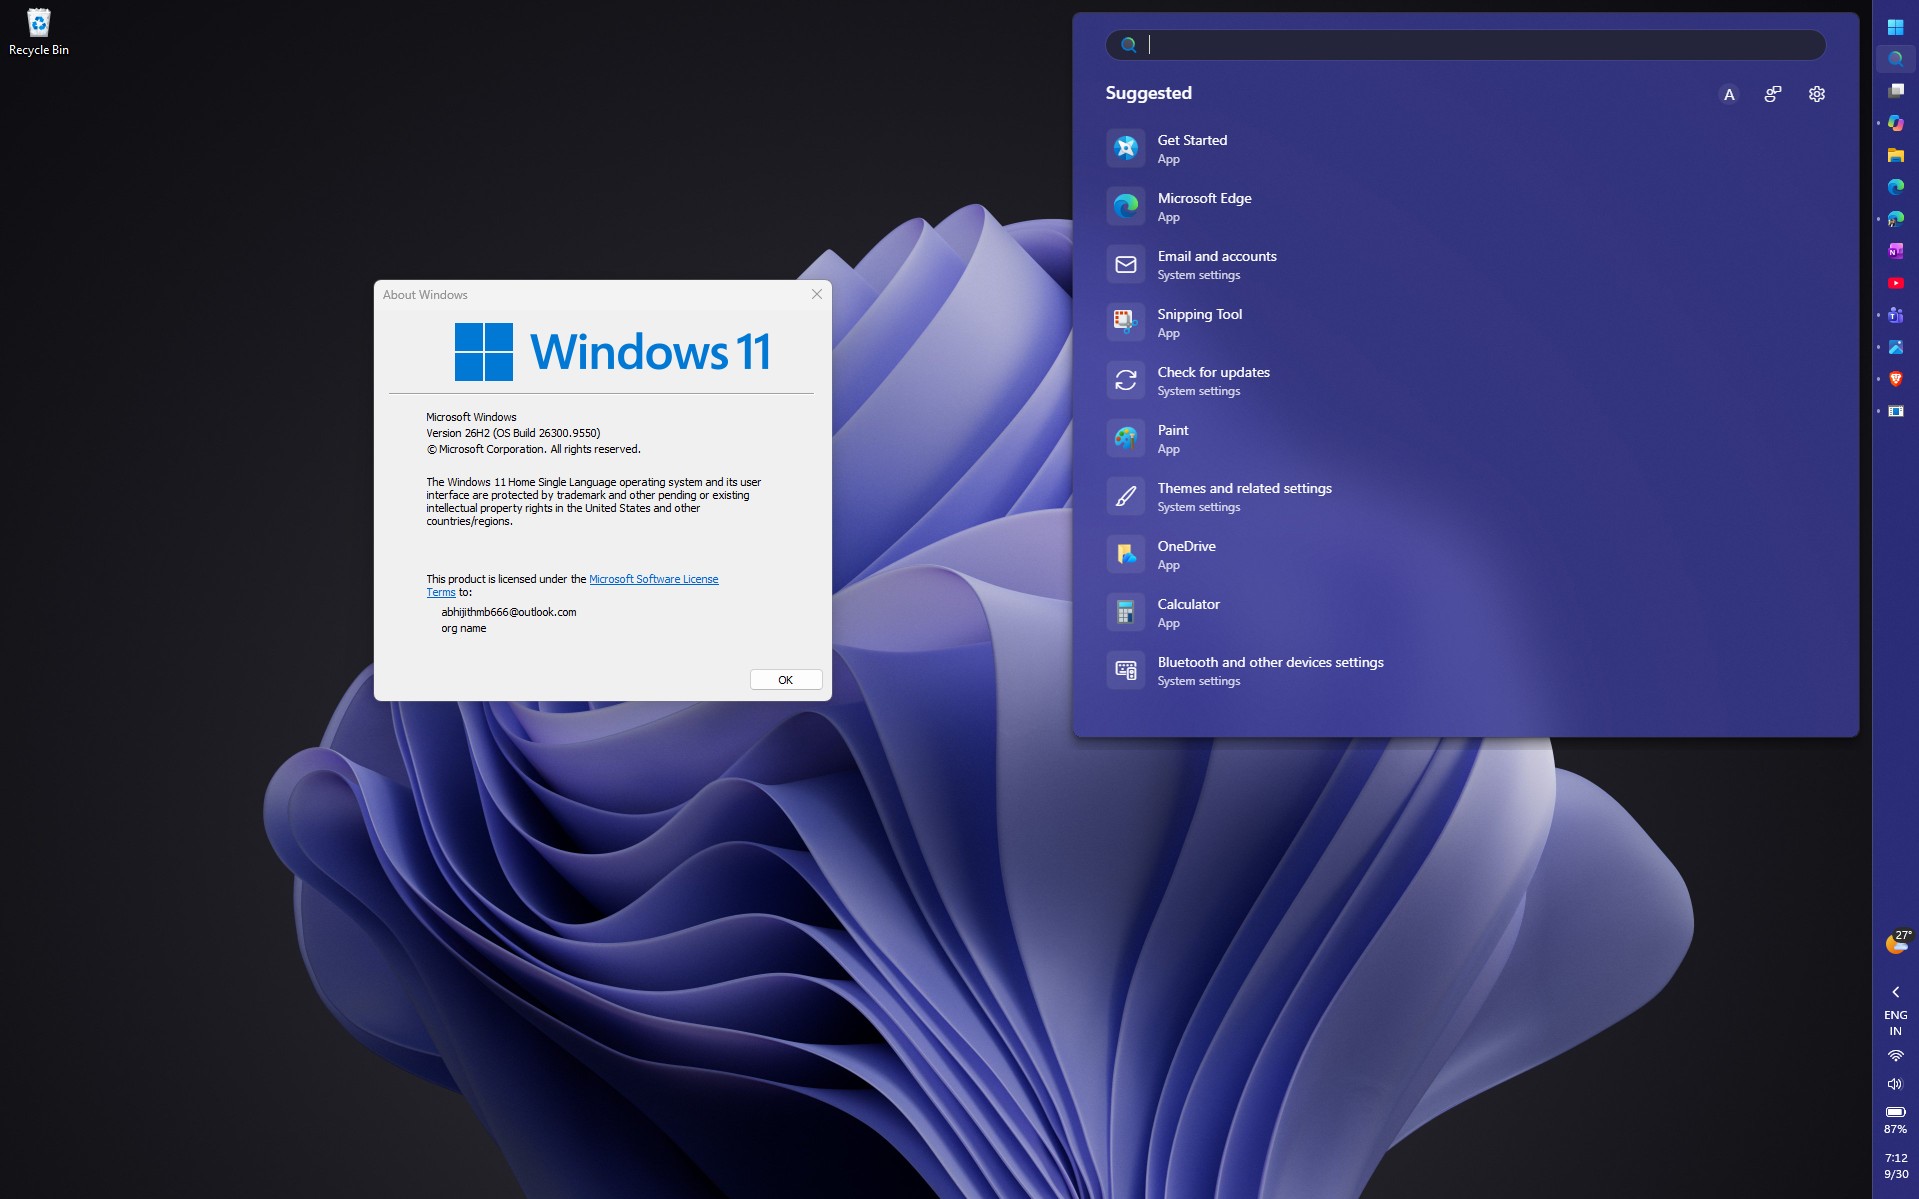Select the Recycle Bin desktop icon
1919x1199 pixels.
pos(39,32)
